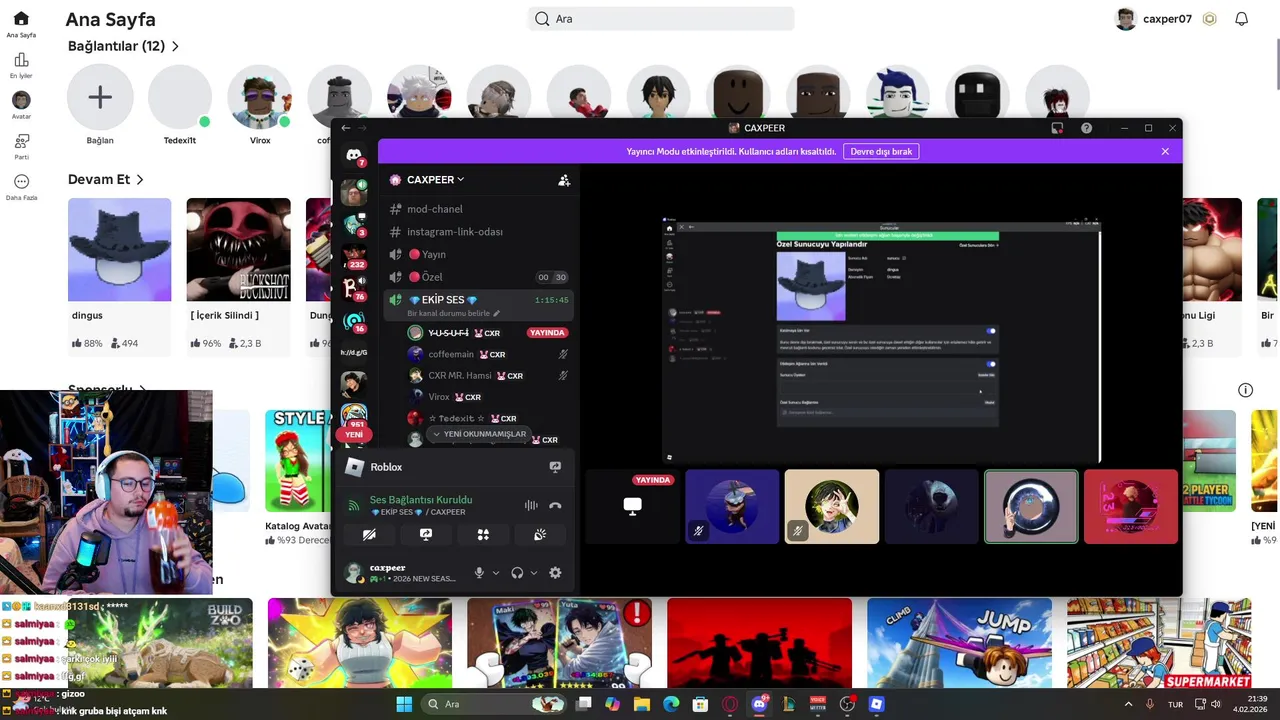Open Roblox Daha Fazla menu icon

pyautogui.click(x=21, y=182)
